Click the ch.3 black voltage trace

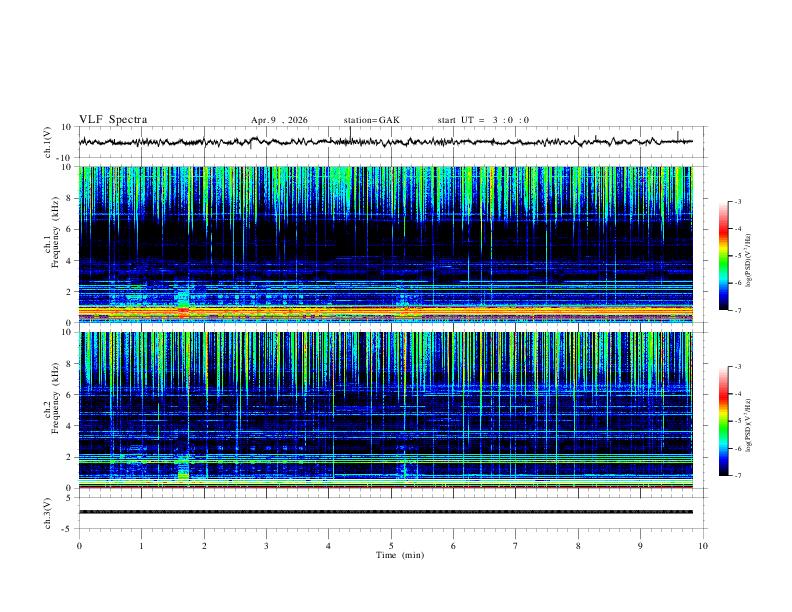(386, 512)
